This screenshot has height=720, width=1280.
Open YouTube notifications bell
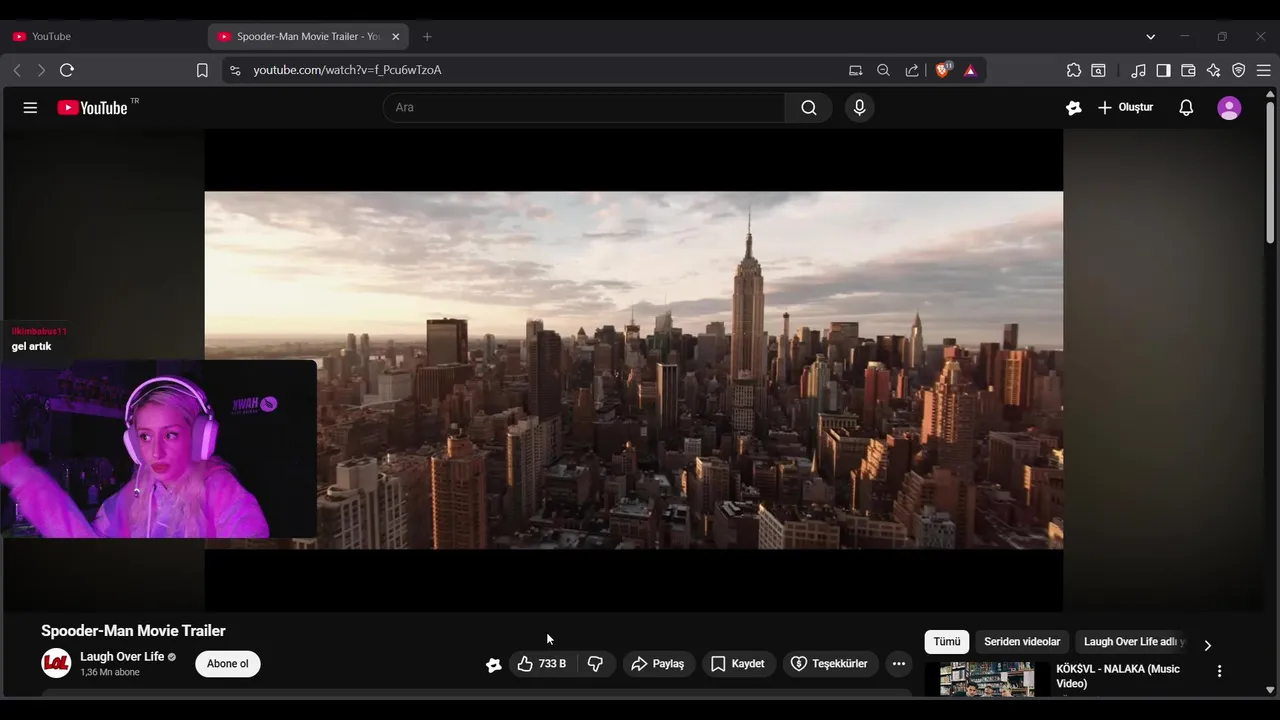pos(1186,108)
